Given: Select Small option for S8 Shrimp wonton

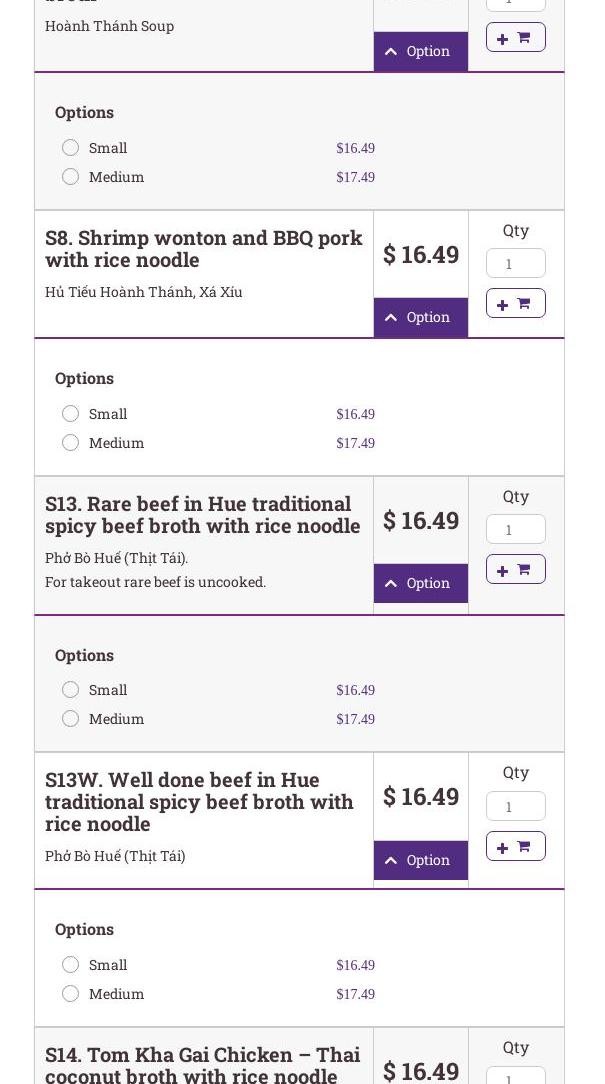Looking at the screenshot, I should [70, 414].
